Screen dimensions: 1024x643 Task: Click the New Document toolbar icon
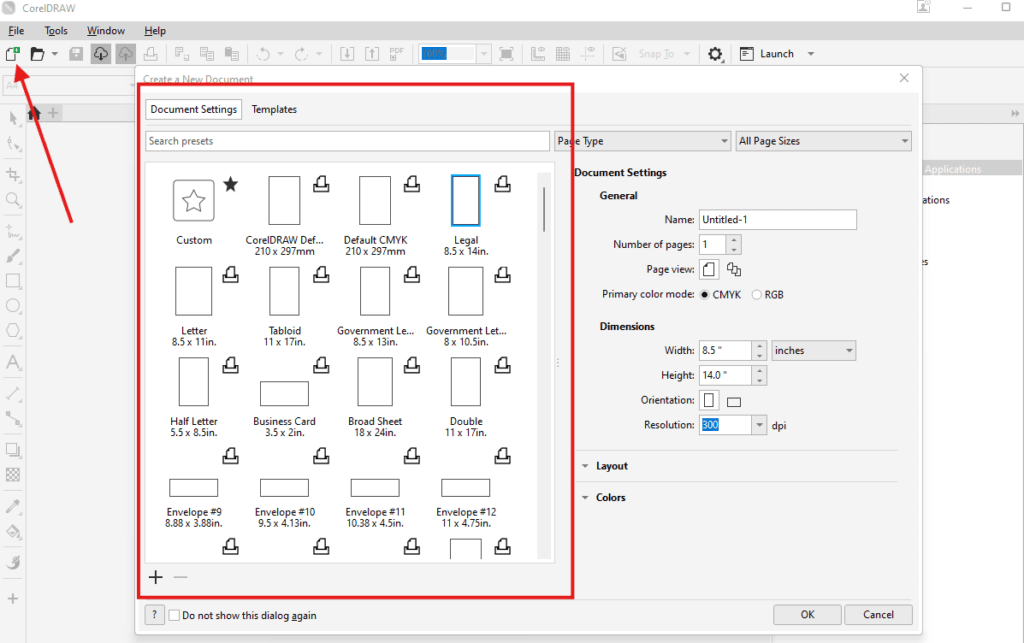14,53
